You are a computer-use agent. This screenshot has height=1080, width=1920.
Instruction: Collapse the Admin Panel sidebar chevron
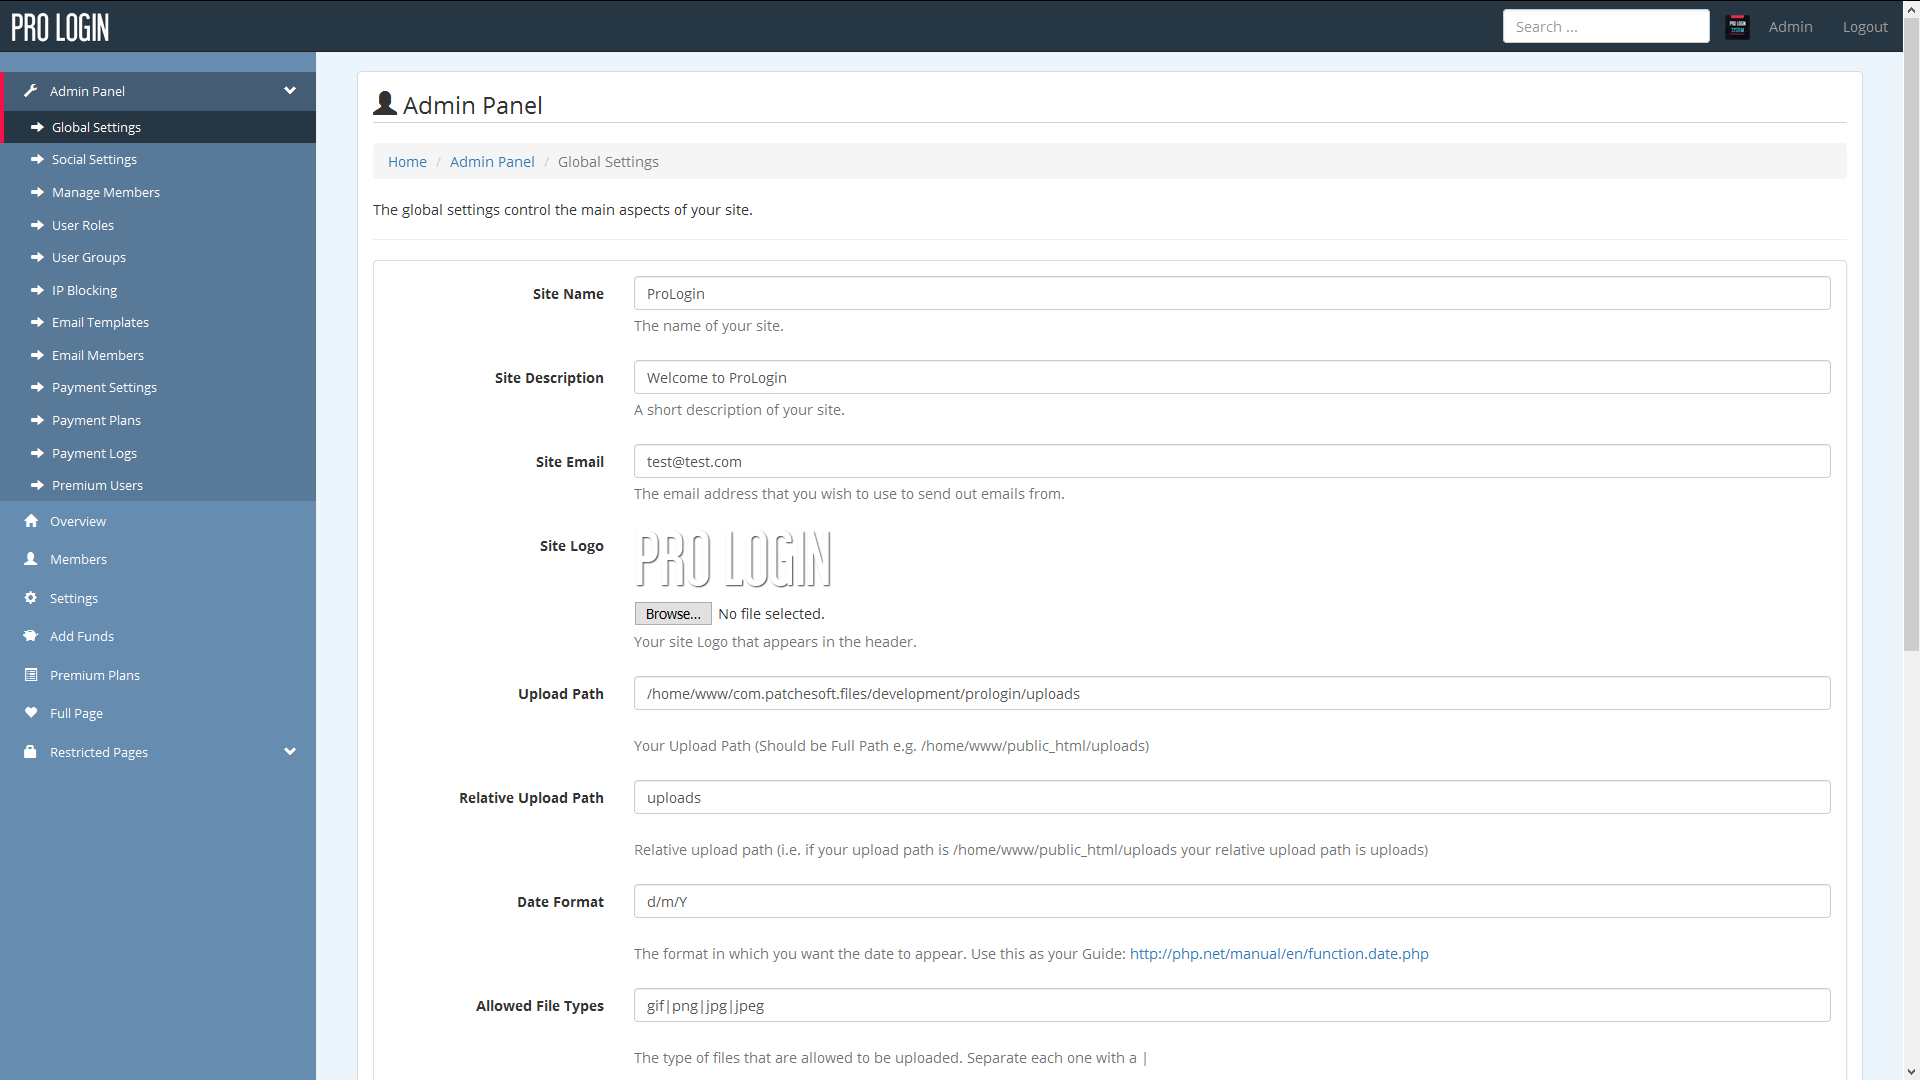pyautogui.click(x=290, y=91)
